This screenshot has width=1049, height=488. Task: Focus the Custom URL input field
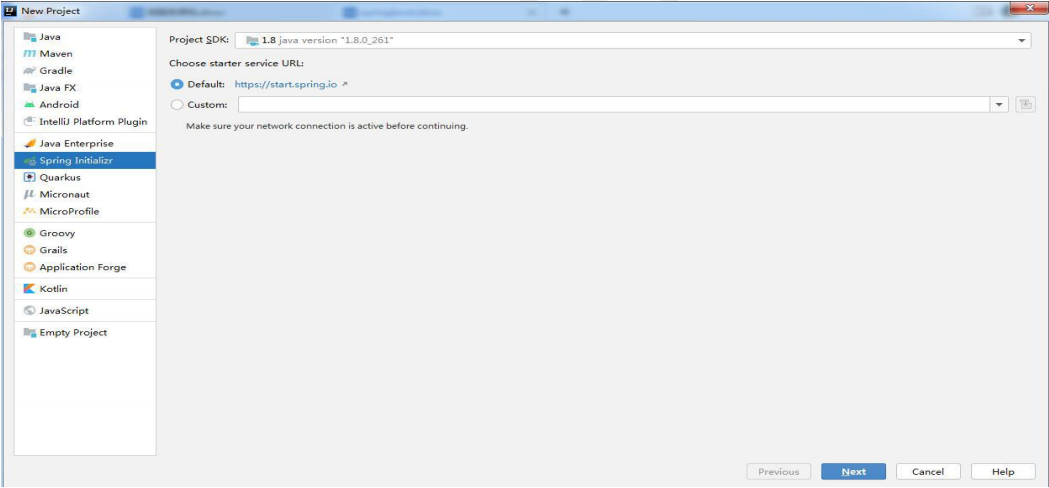(614, 104)
